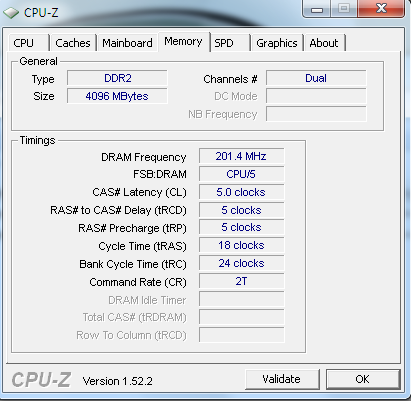Click the CAS# Latency (CL) label
Viewport: 411px width, 401px height.
point(139,193)
